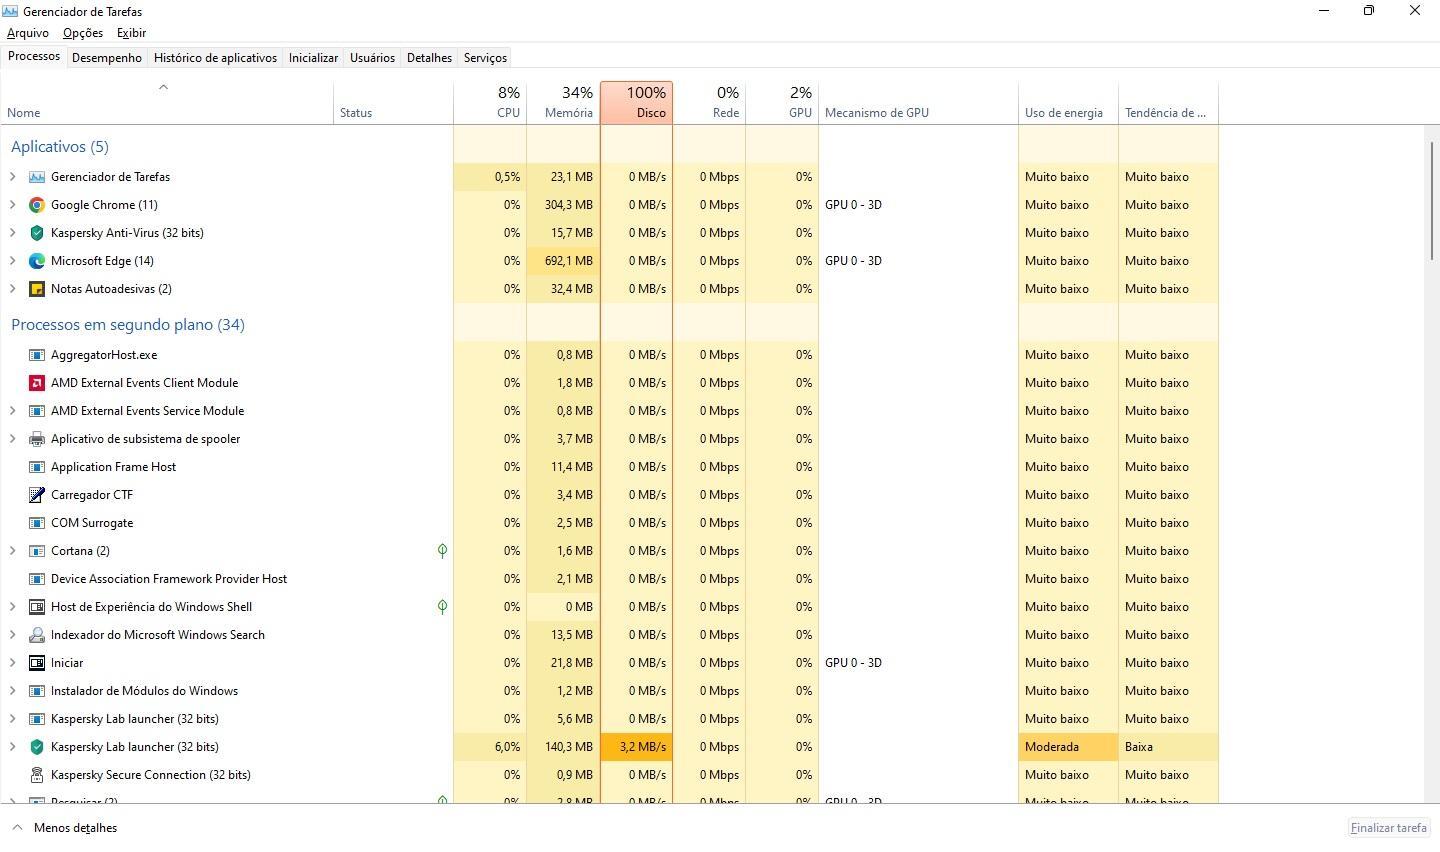Click the AggregatorHost.exe process icon

(37, 355)
